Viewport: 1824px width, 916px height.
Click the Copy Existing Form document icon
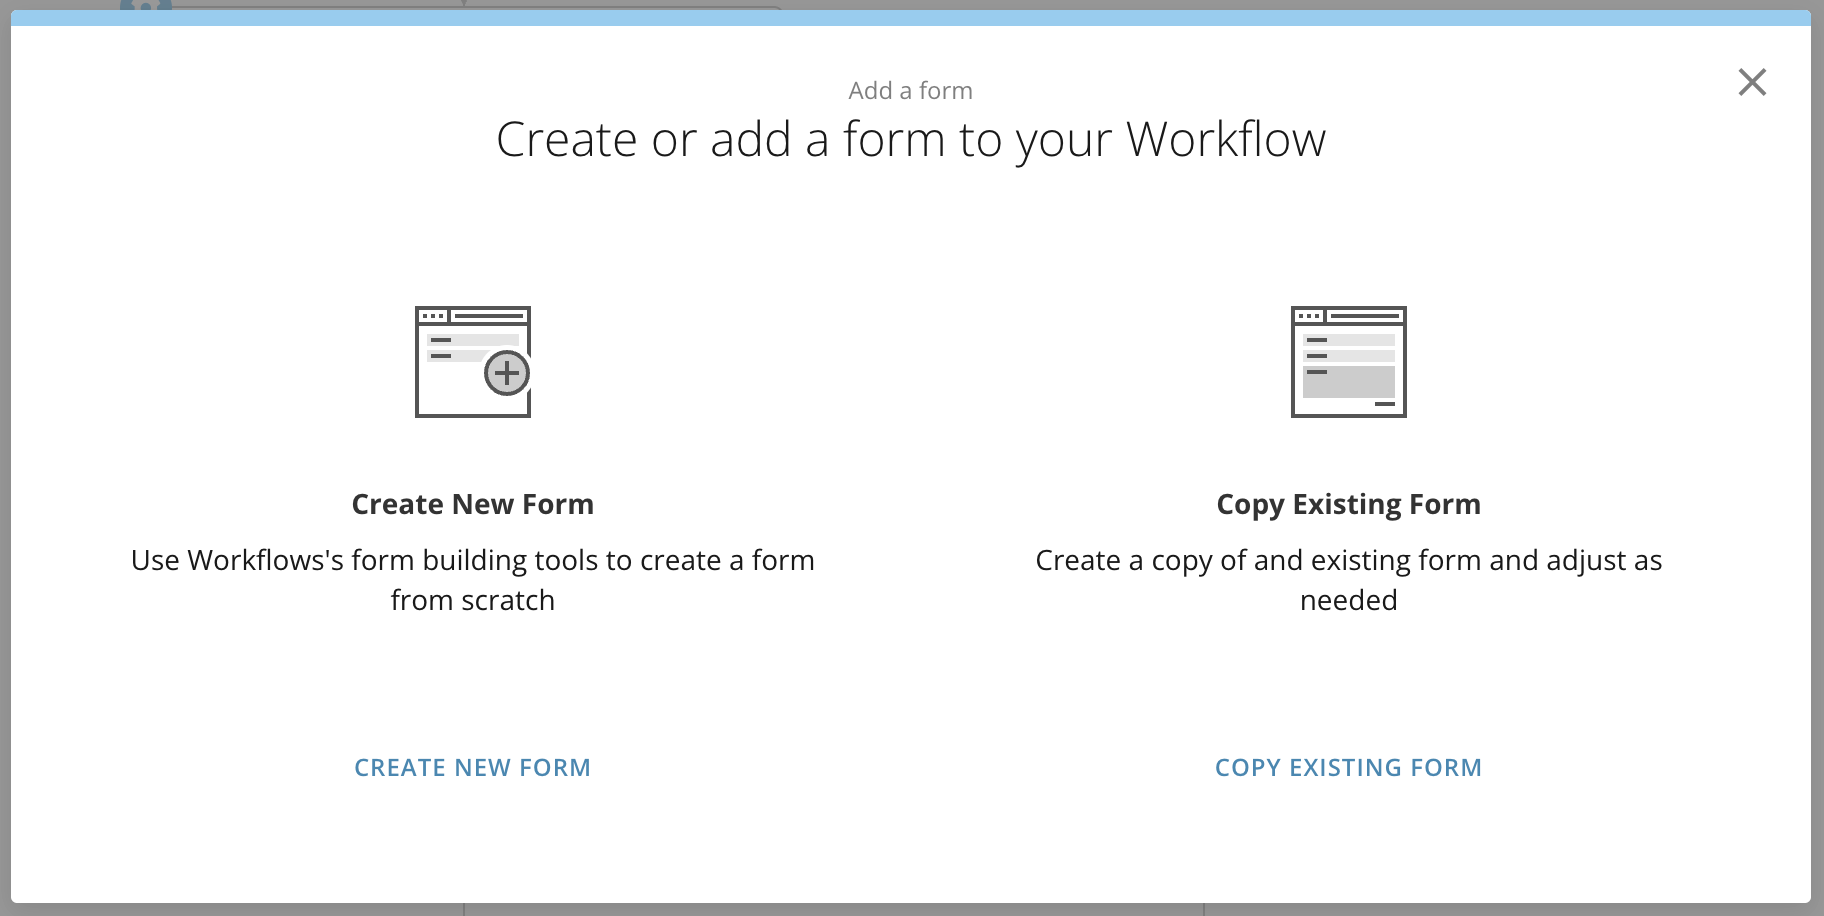click(x=1349, y=362)
